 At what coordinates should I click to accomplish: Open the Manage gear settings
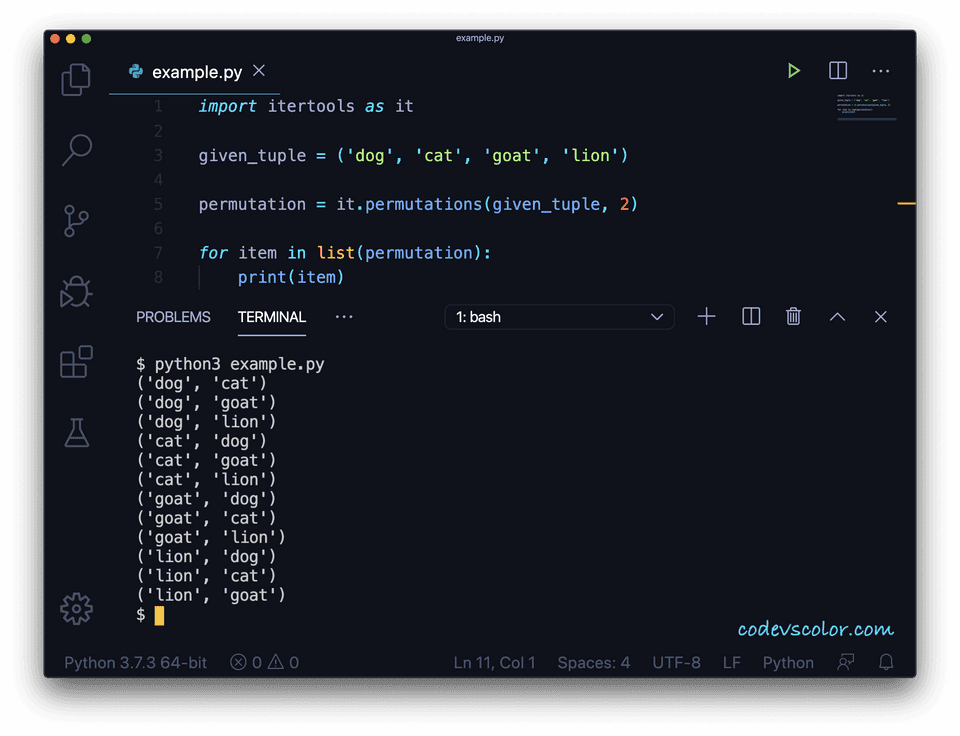76,608
